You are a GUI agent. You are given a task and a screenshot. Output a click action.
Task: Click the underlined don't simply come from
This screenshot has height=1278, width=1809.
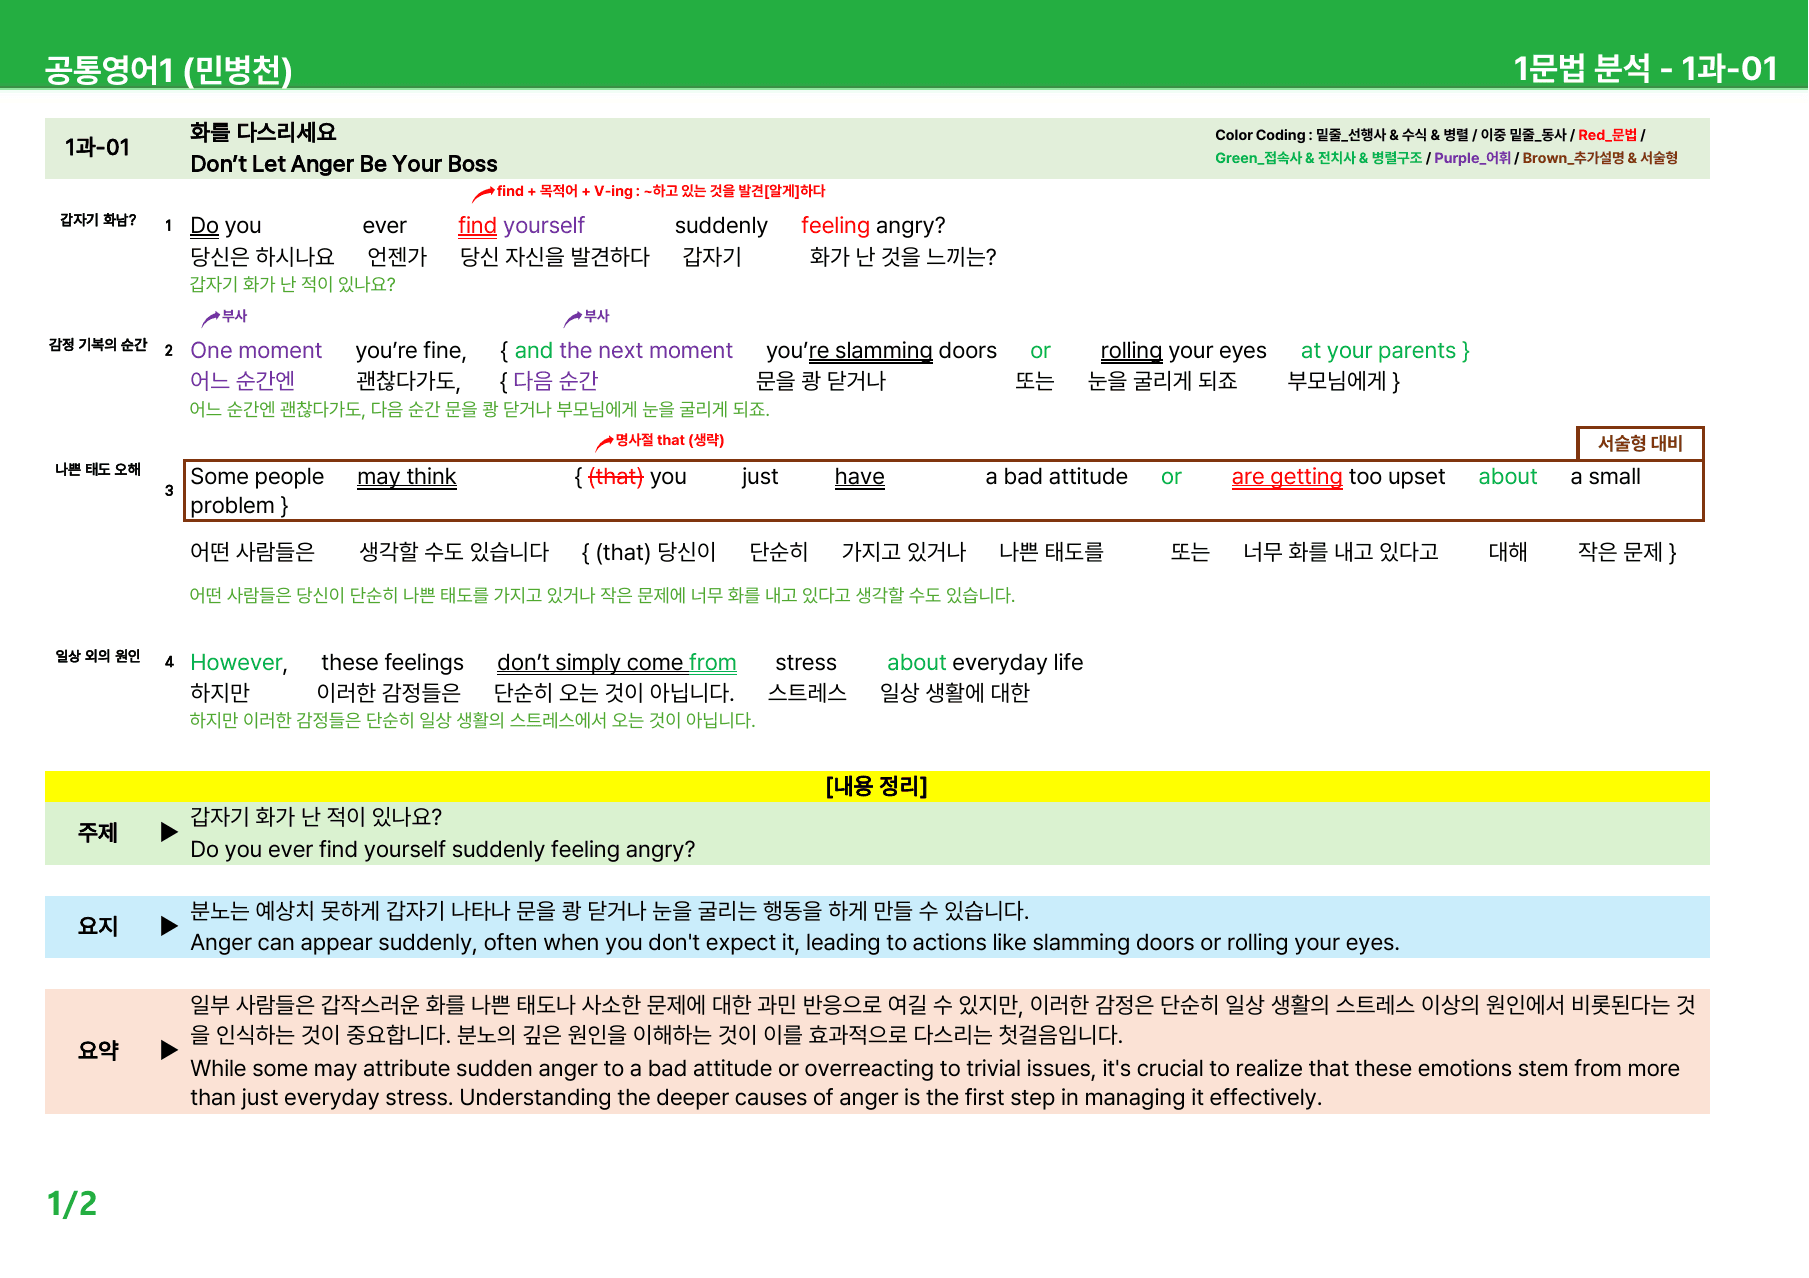(x=617, y=663)
